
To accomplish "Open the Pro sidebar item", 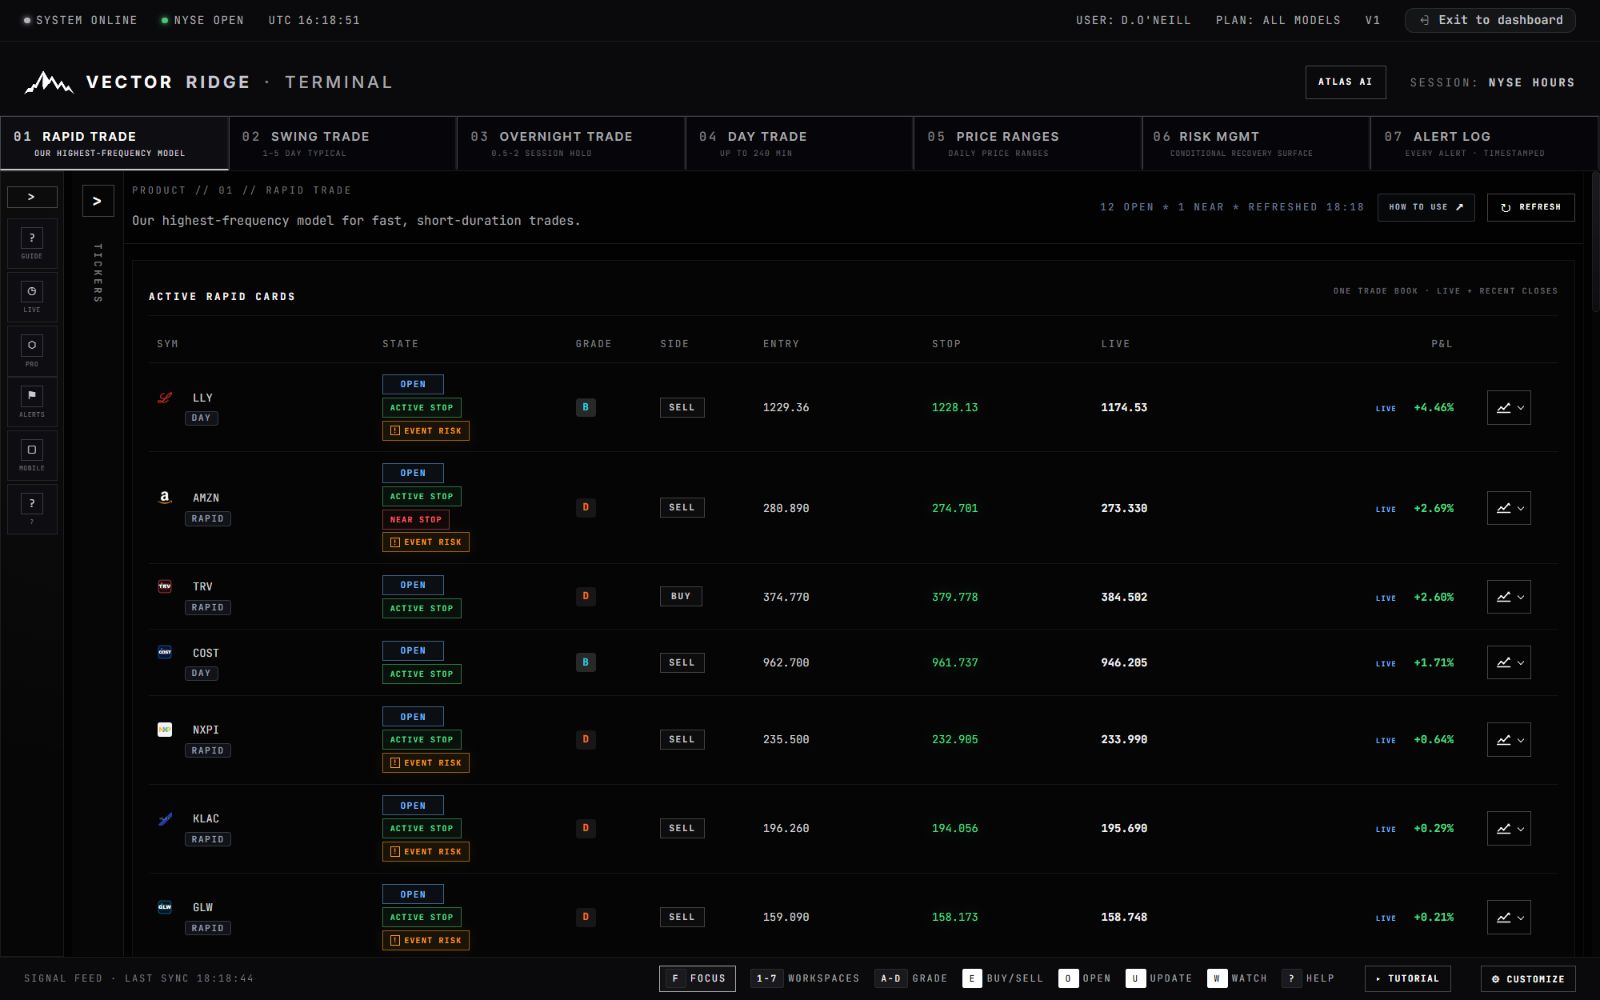I will (x=32, y=351).
